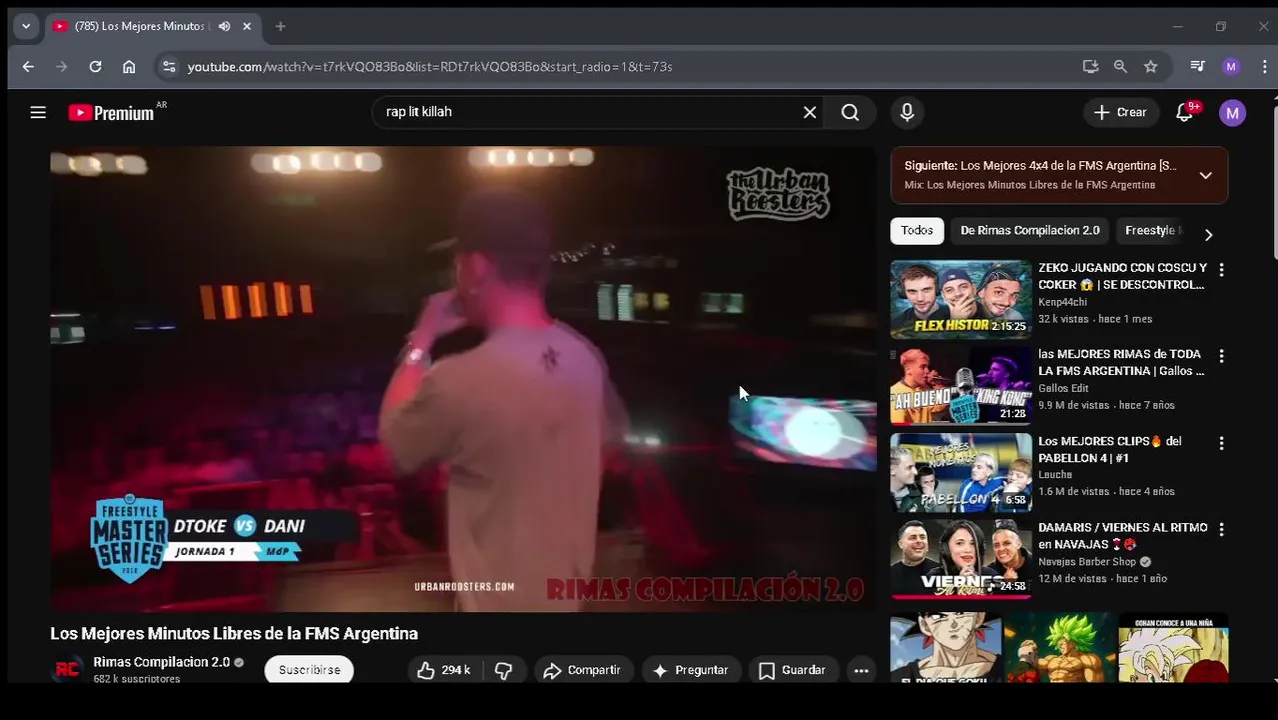Click install/cast screen icon in address bar
The height and width of the screenshot is (720, 1278).
1090,66
